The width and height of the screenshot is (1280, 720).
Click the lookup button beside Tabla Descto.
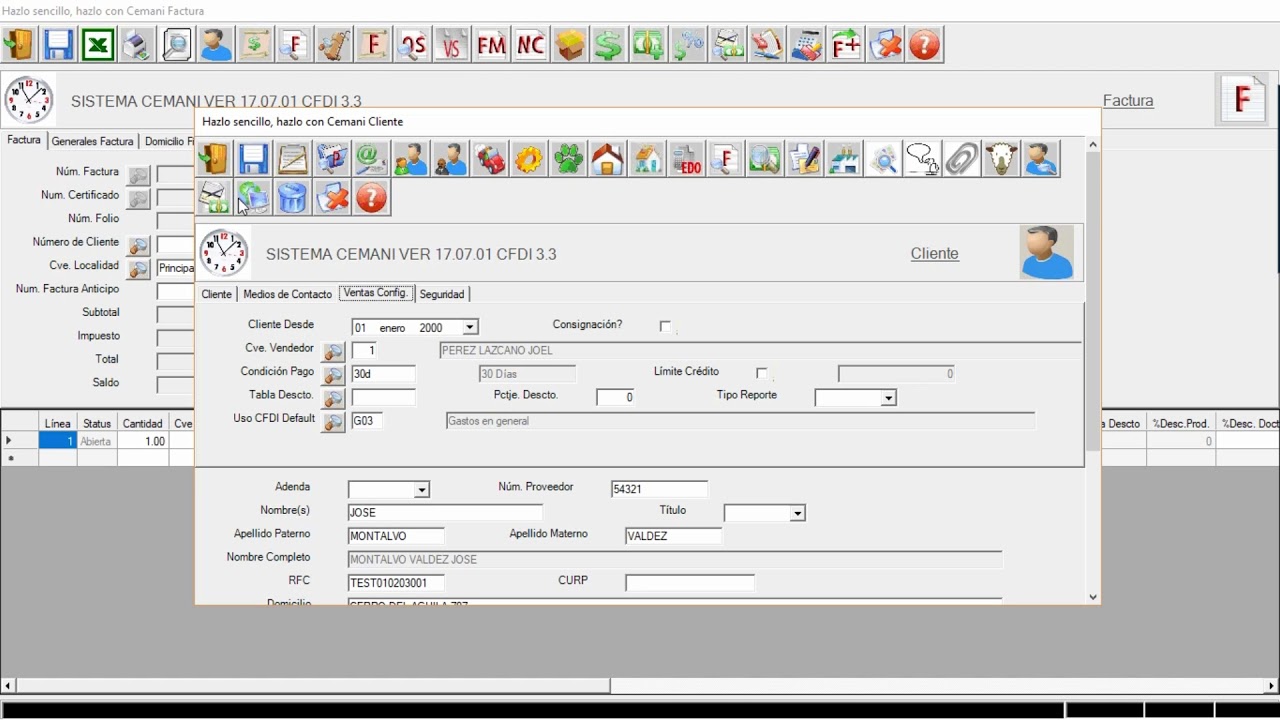(334, 399)
